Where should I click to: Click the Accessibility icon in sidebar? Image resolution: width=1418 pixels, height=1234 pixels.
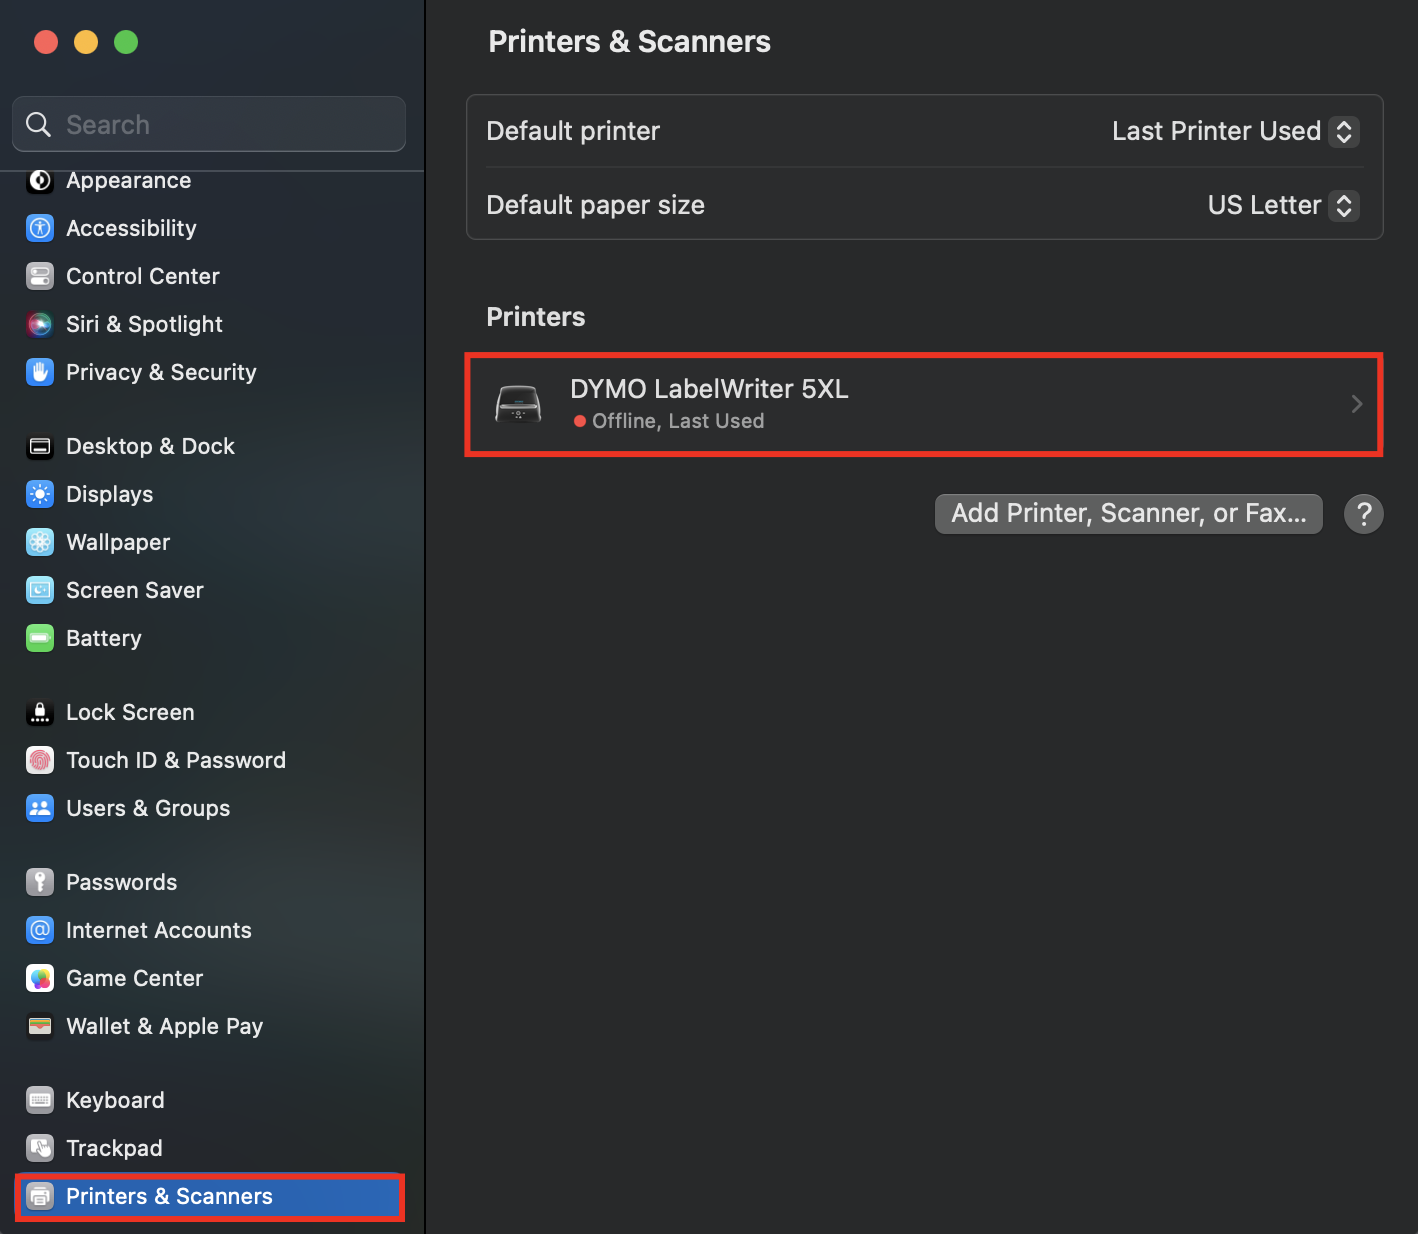[40, 228]
